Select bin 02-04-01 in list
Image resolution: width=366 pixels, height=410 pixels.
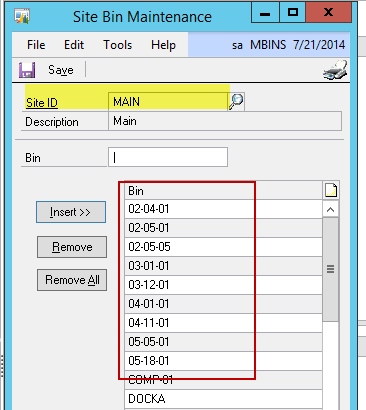224,209
